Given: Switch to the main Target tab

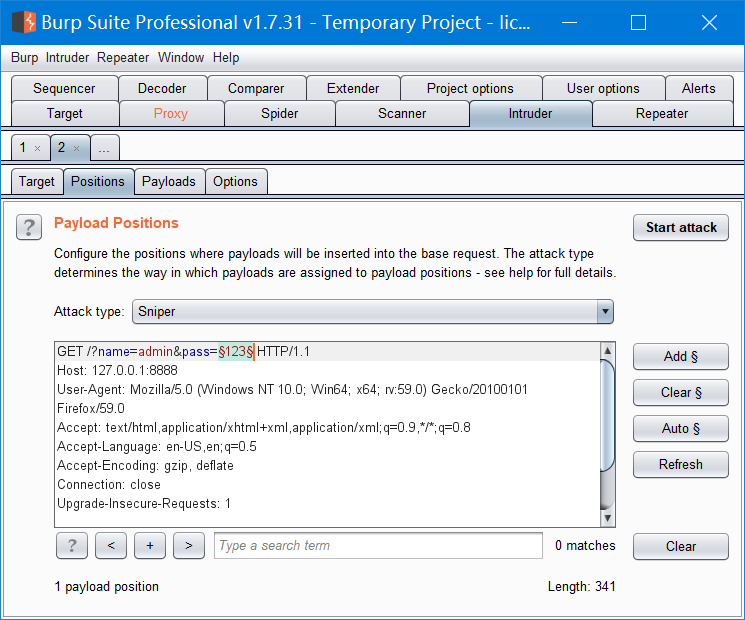Looking at the screenshot, I should (x=65, y=114).
